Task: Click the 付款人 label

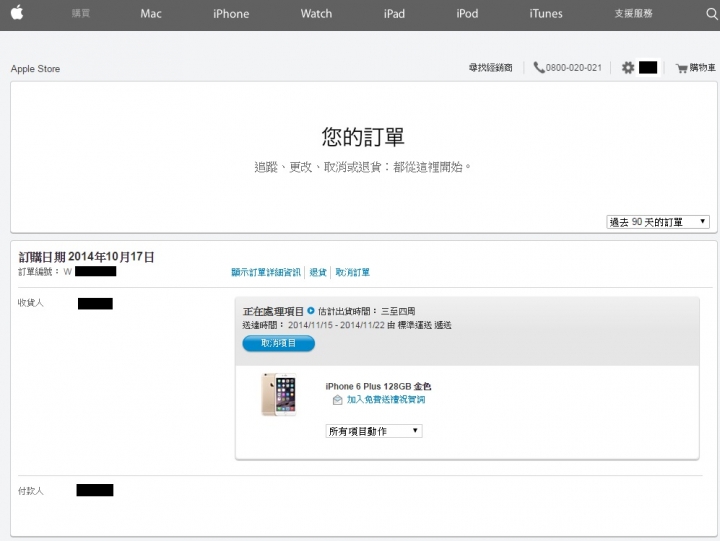Action: (x=31, y=491)
